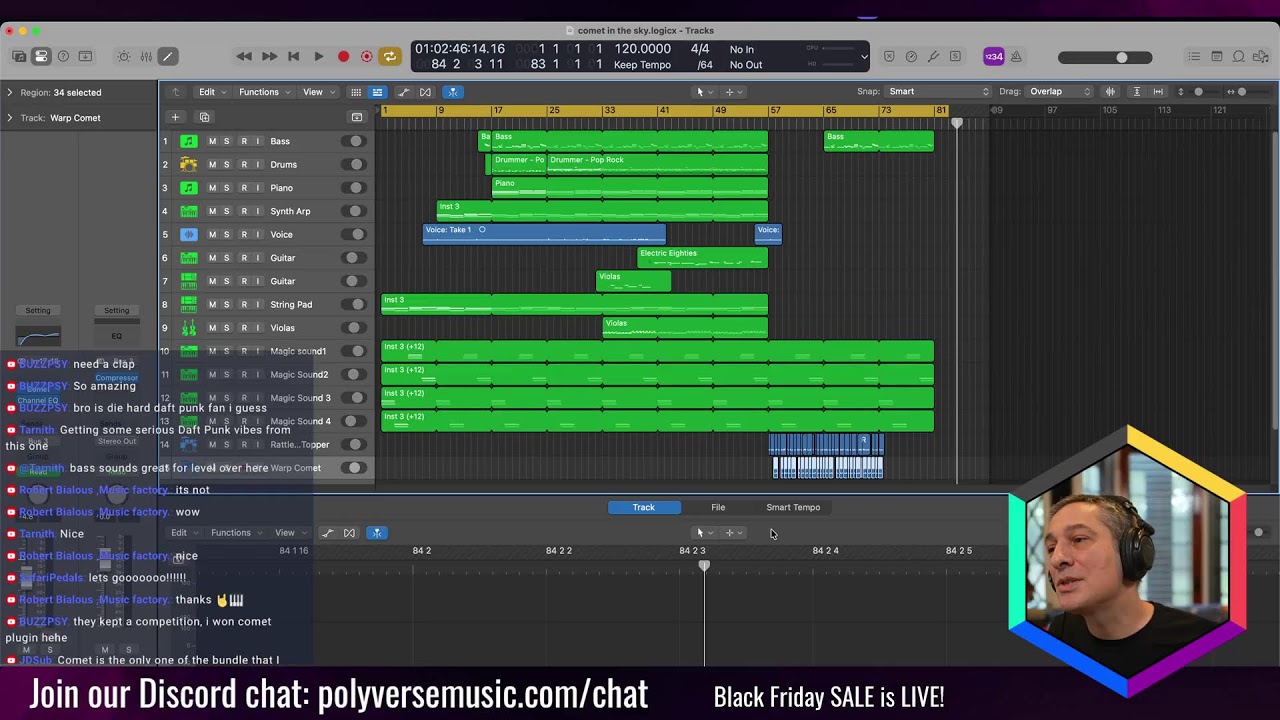This screenshot has height=720, width=1280.
Task: Switch editor to Smart Tempo tab
Action: click(x=793, y=507)
